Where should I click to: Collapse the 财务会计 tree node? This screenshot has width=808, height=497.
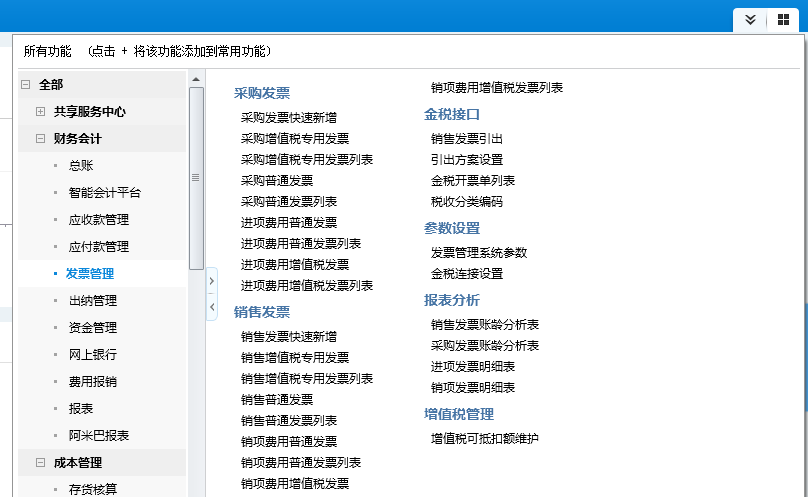(41, 139)
